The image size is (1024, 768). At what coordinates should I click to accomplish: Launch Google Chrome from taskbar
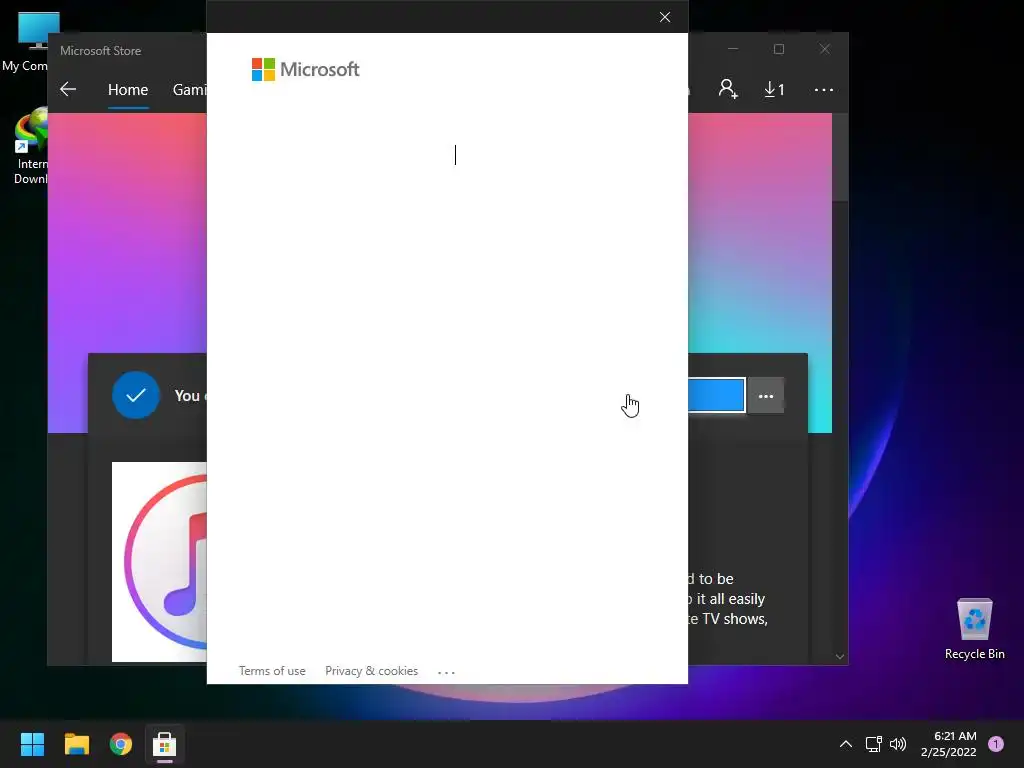pos(121,744)
